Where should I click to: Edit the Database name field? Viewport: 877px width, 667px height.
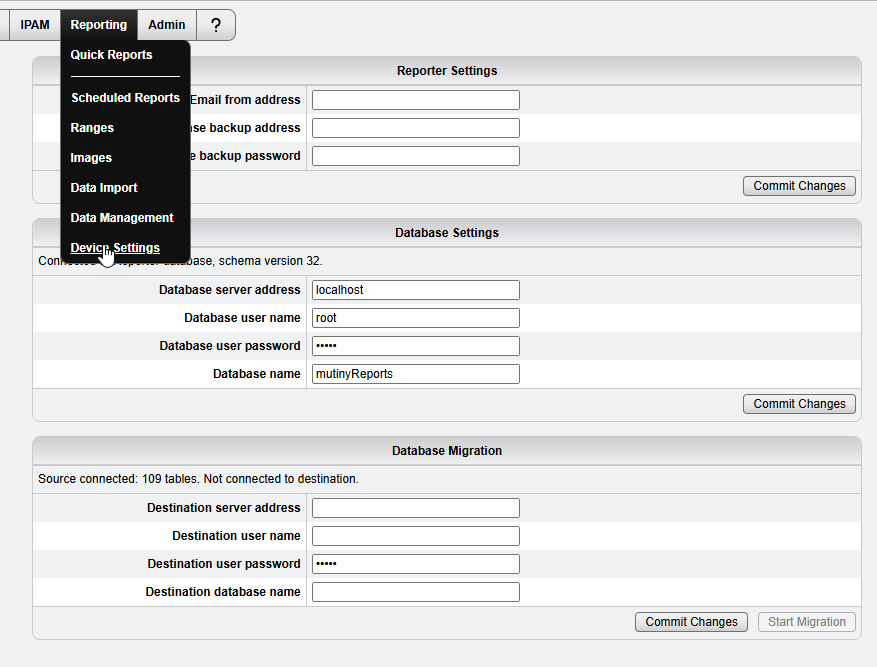(416, 374)
